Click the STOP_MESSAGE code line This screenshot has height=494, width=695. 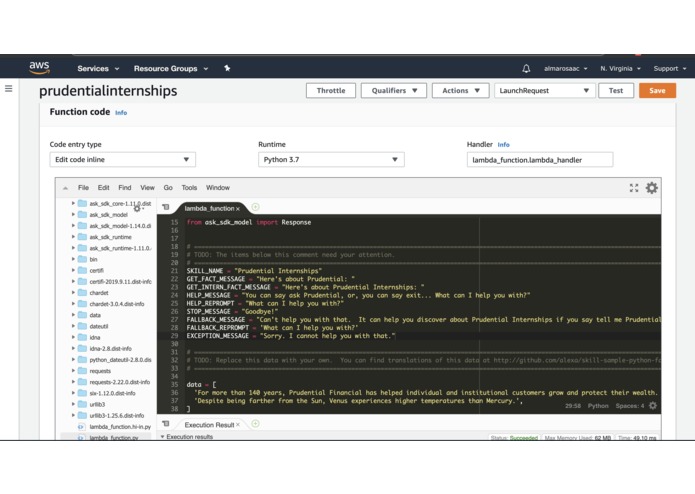(x=232, y=311)
